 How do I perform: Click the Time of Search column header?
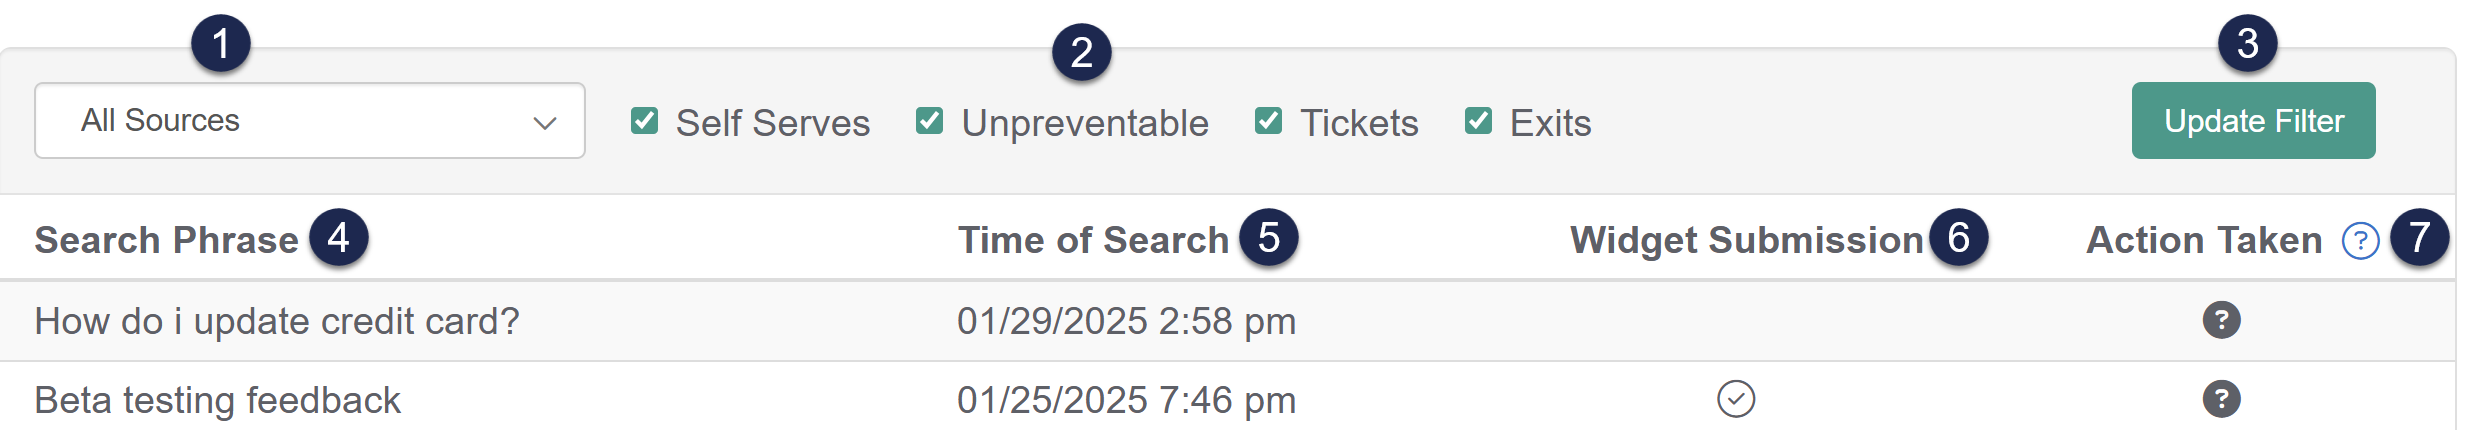pos(1093,241)
